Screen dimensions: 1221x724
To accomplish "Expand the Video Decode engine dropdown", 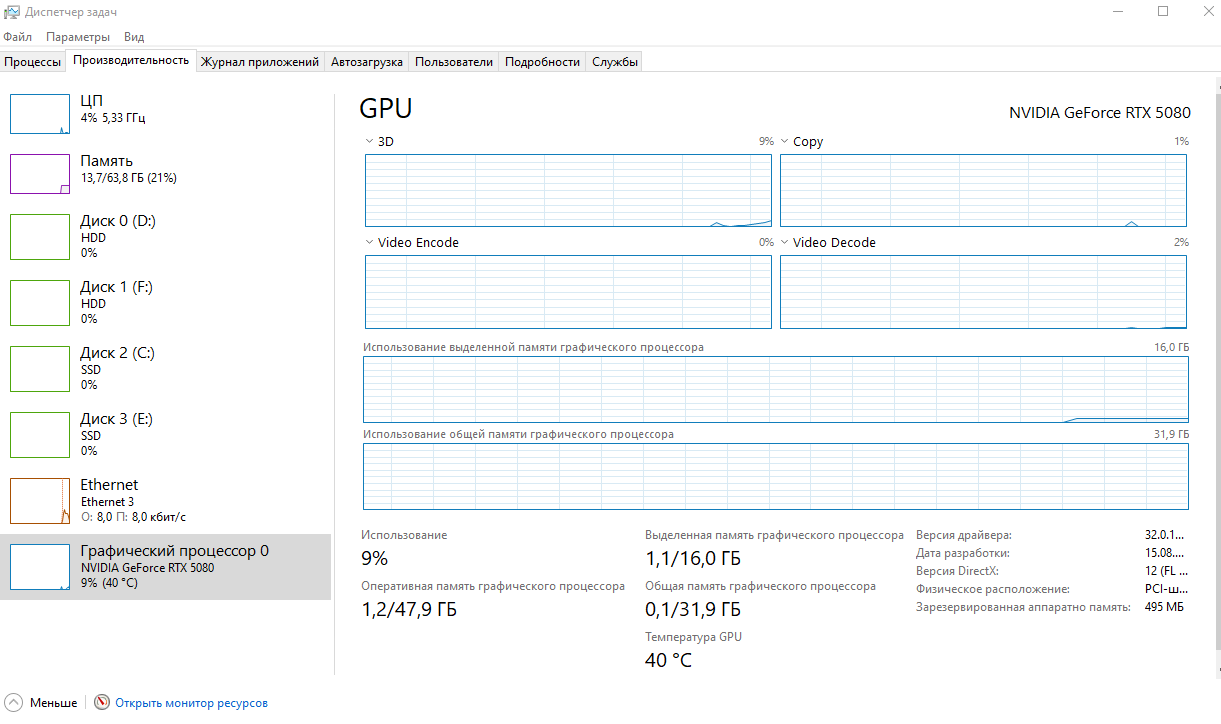I will [785, 243].
